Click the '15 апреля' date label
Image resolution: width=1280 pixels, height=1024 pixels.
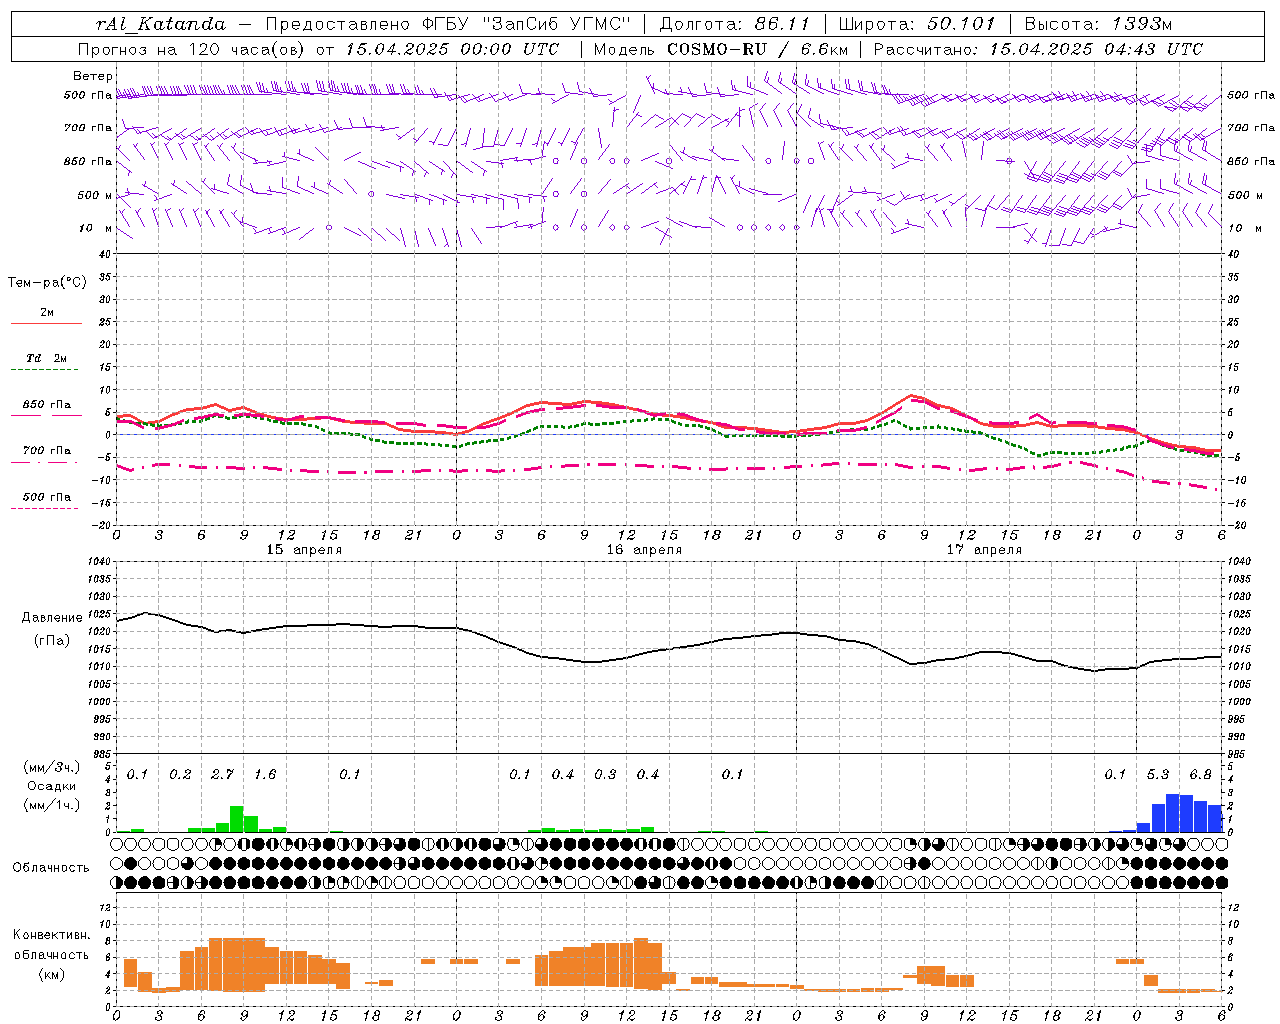(304, 550)
